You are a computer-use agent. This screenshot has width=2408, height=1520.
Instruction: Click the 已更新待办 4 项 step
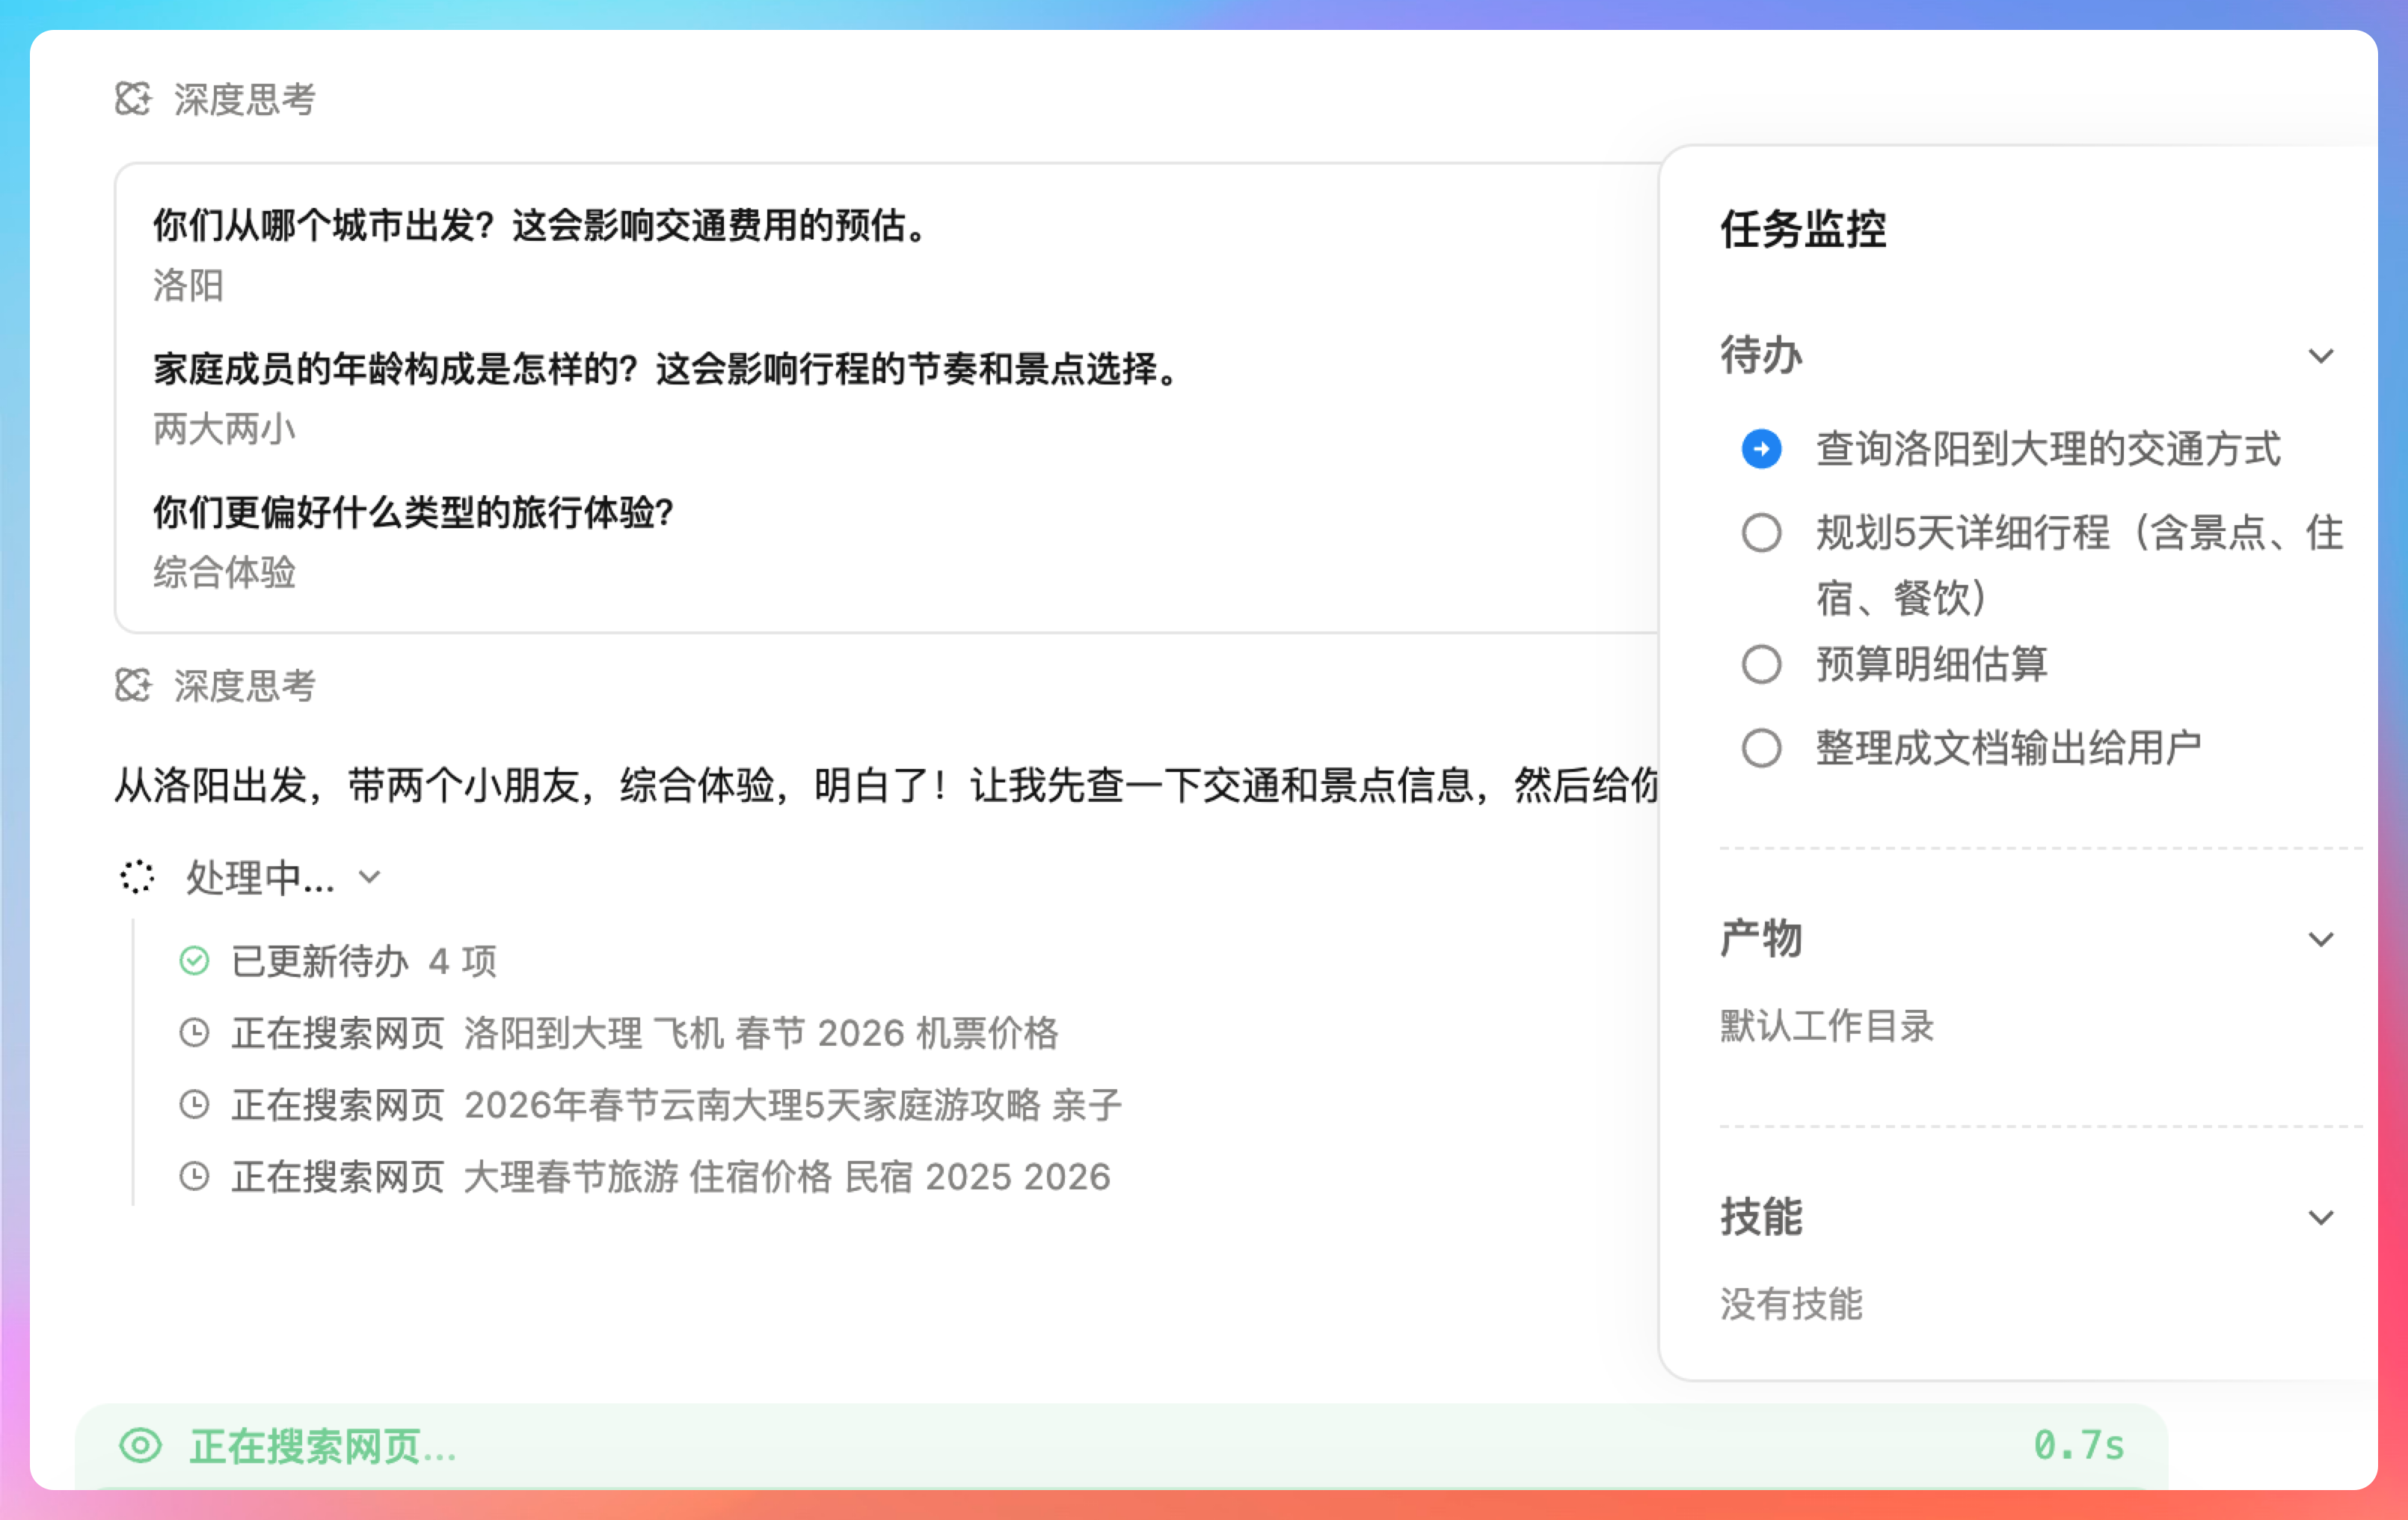pyautogui.click(x=364, y=961)
